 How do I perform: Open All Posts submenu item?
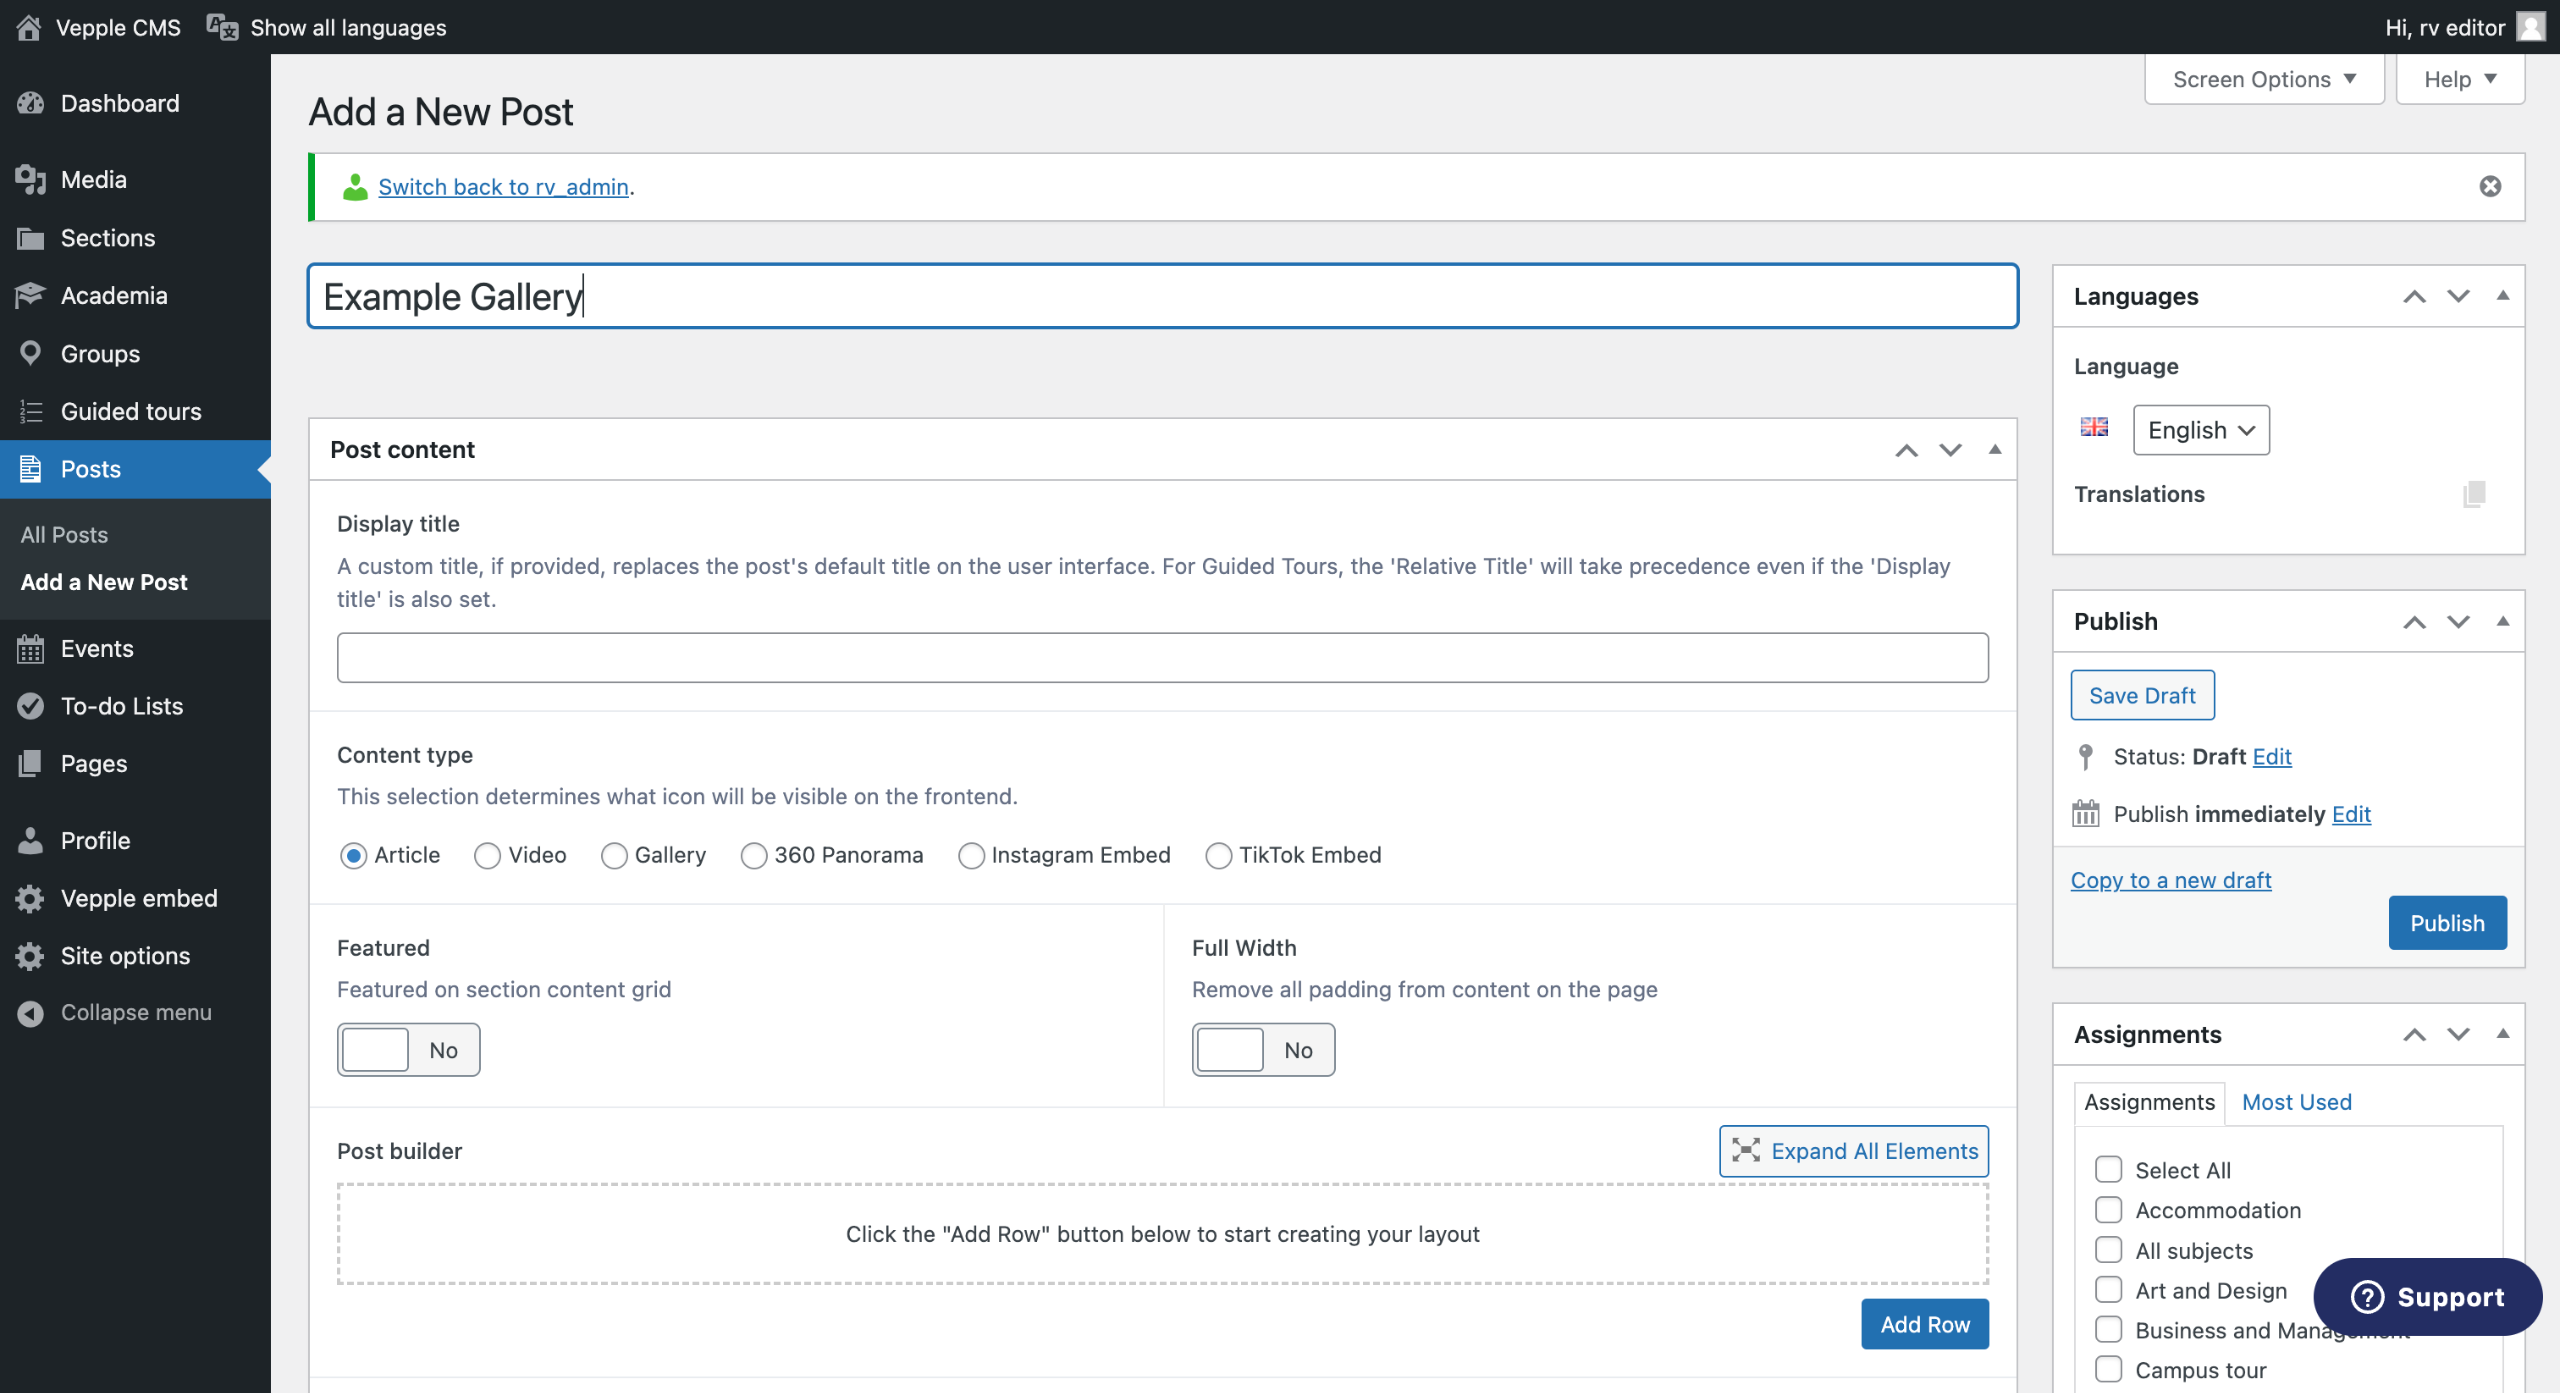click(64, 535)
